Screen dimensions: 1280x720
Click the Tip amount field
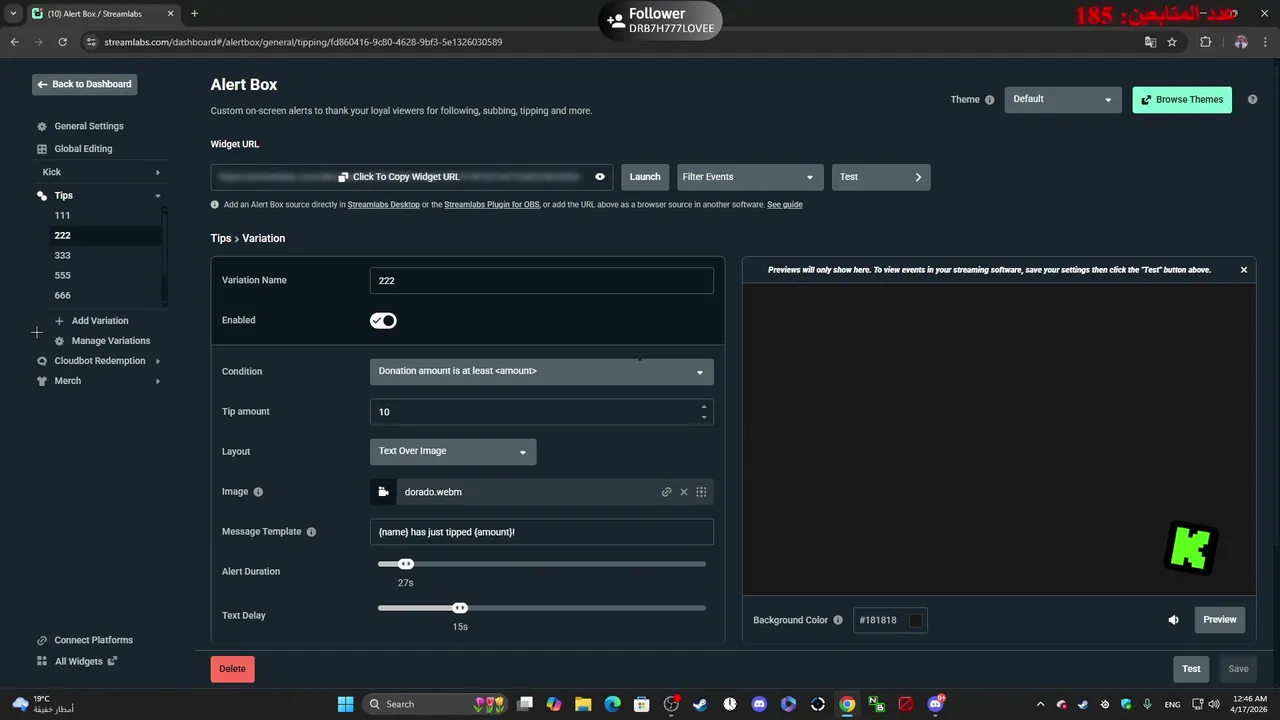(541, 412)
